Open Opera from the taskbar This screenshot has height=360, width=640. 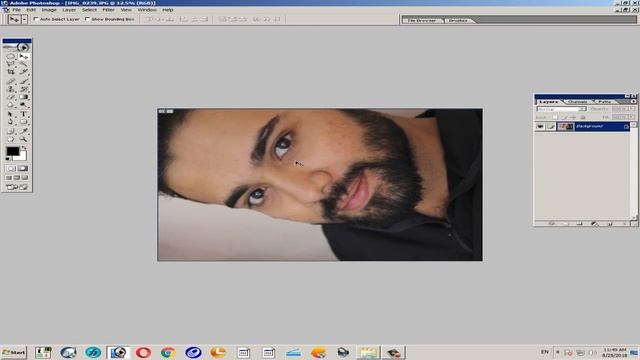click(143, 352)
